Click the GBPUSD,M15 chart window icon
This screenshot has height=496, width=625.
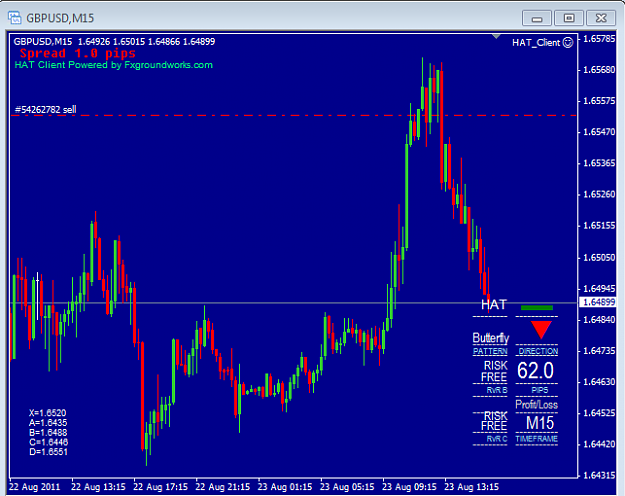point(15,18)
